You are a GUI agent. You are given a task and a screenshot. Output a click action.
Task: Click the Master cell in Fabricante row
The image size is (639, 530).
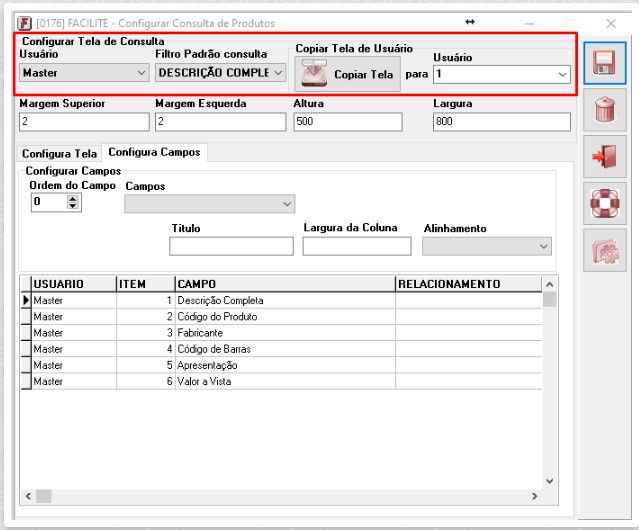click(74, 333)
